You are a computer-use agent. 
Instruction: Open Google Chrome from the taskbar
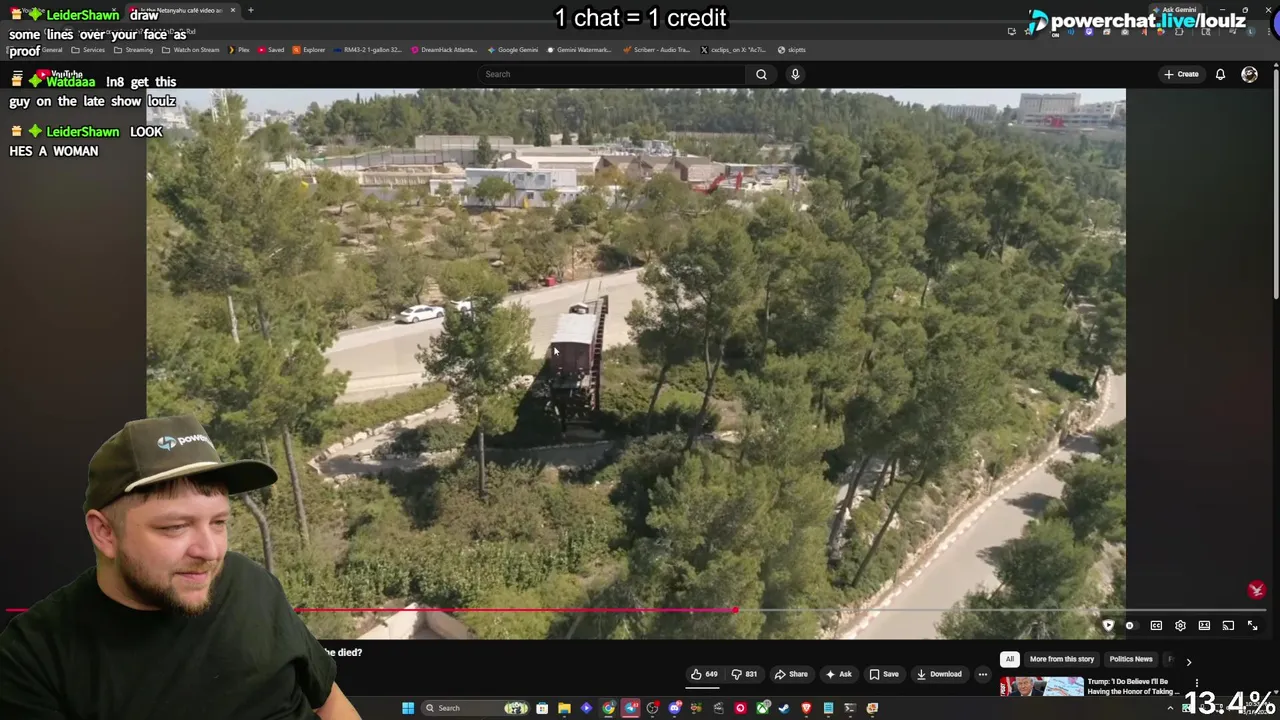click(608, 708)
